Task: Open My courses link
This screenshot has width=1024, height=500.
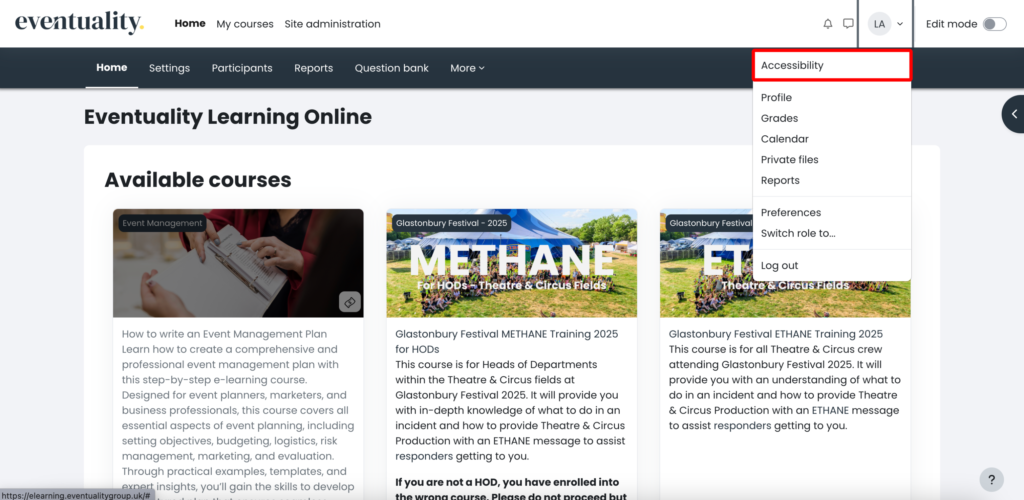Action: (245, 24)
